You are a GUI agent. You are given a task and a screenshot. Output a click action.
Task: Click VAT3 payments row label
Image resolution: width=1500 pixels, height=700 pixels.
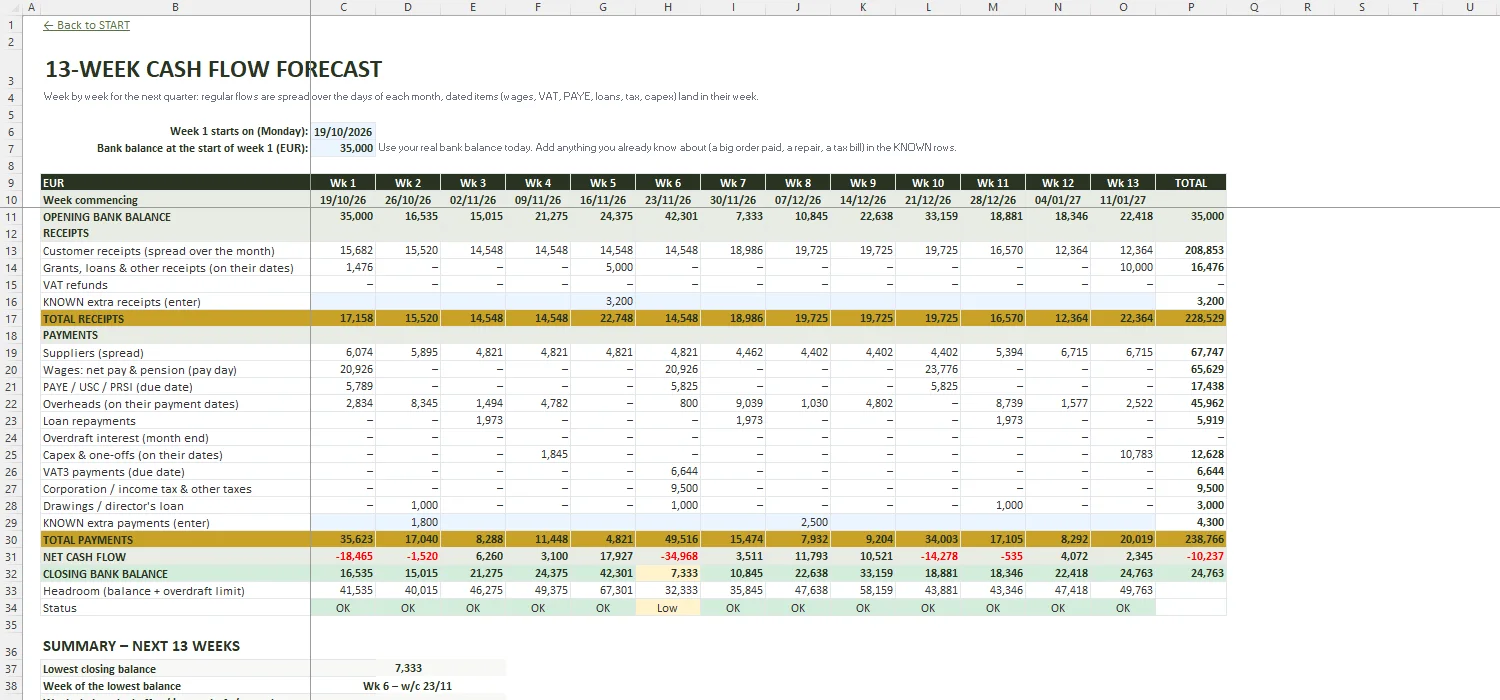114,472
